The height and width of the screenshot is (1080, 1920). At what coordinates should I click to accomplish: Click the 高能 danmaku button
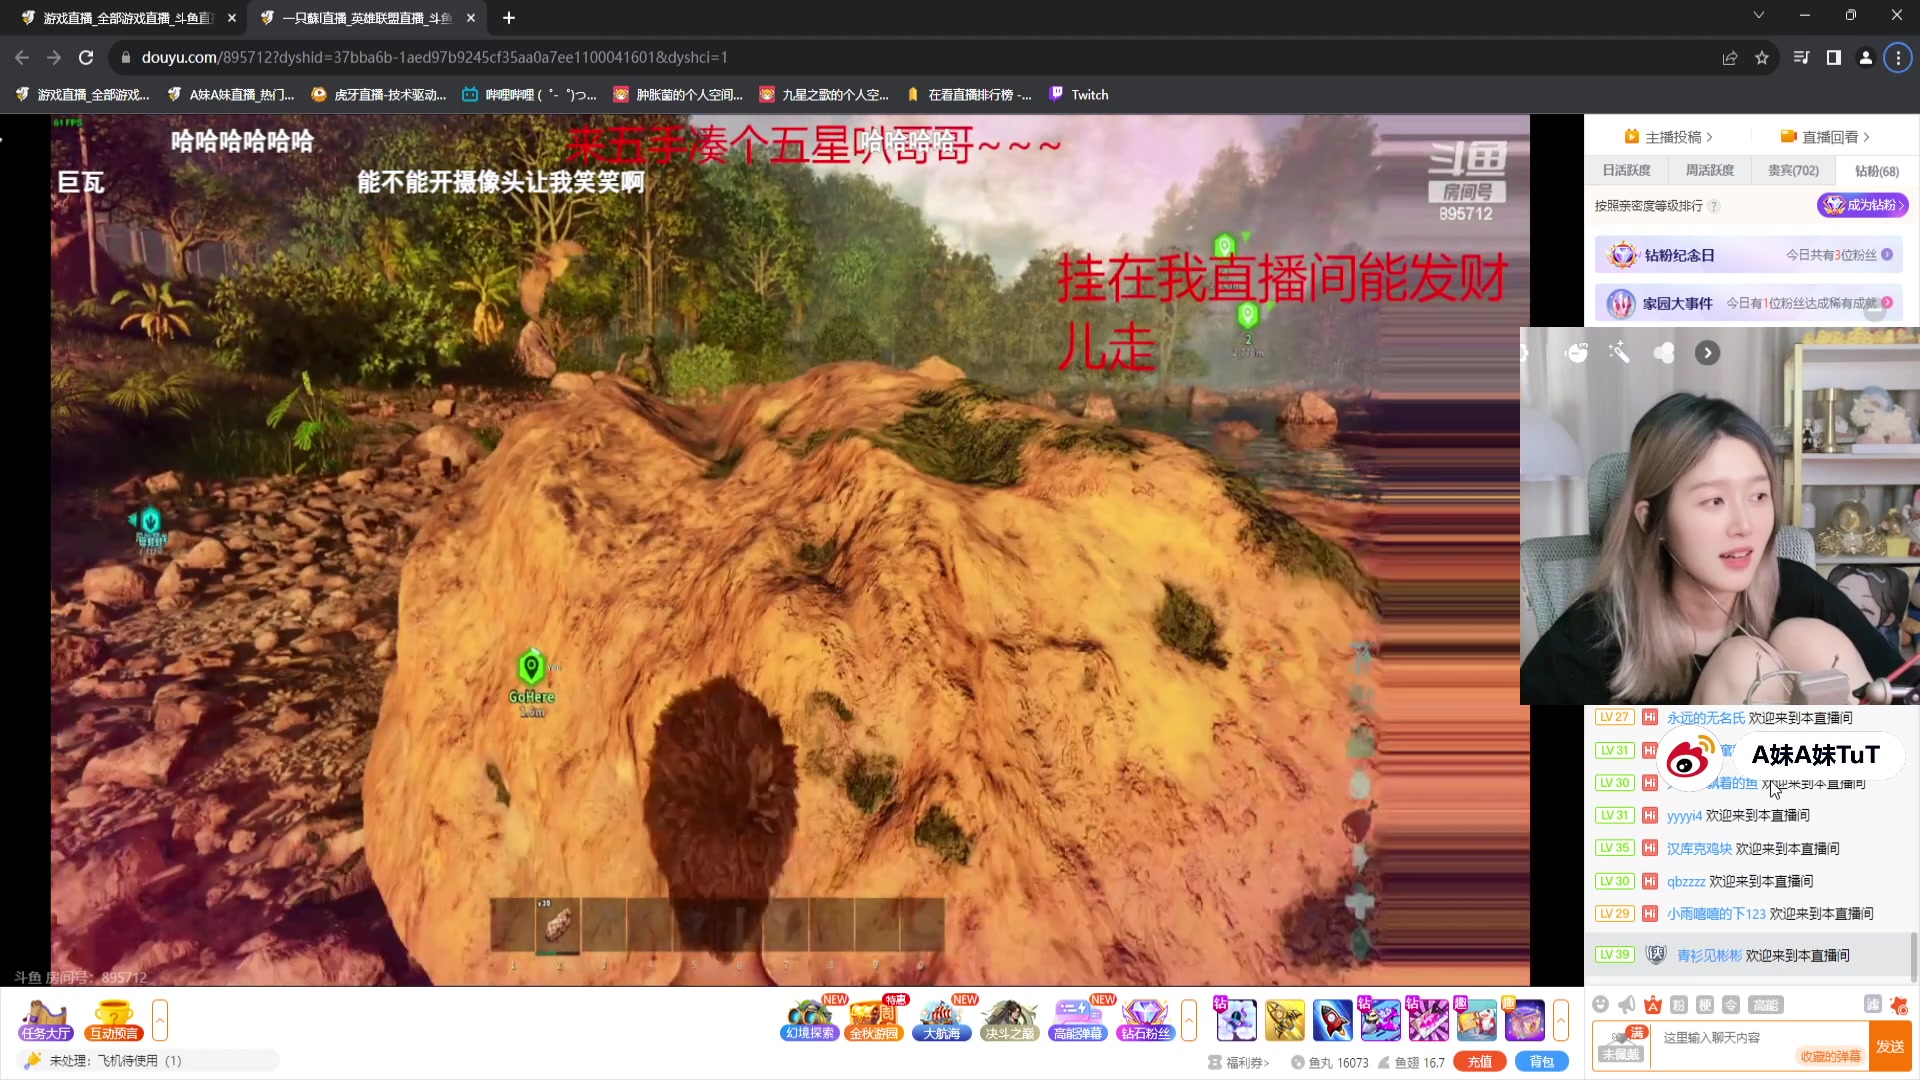pos(1765,1005)
